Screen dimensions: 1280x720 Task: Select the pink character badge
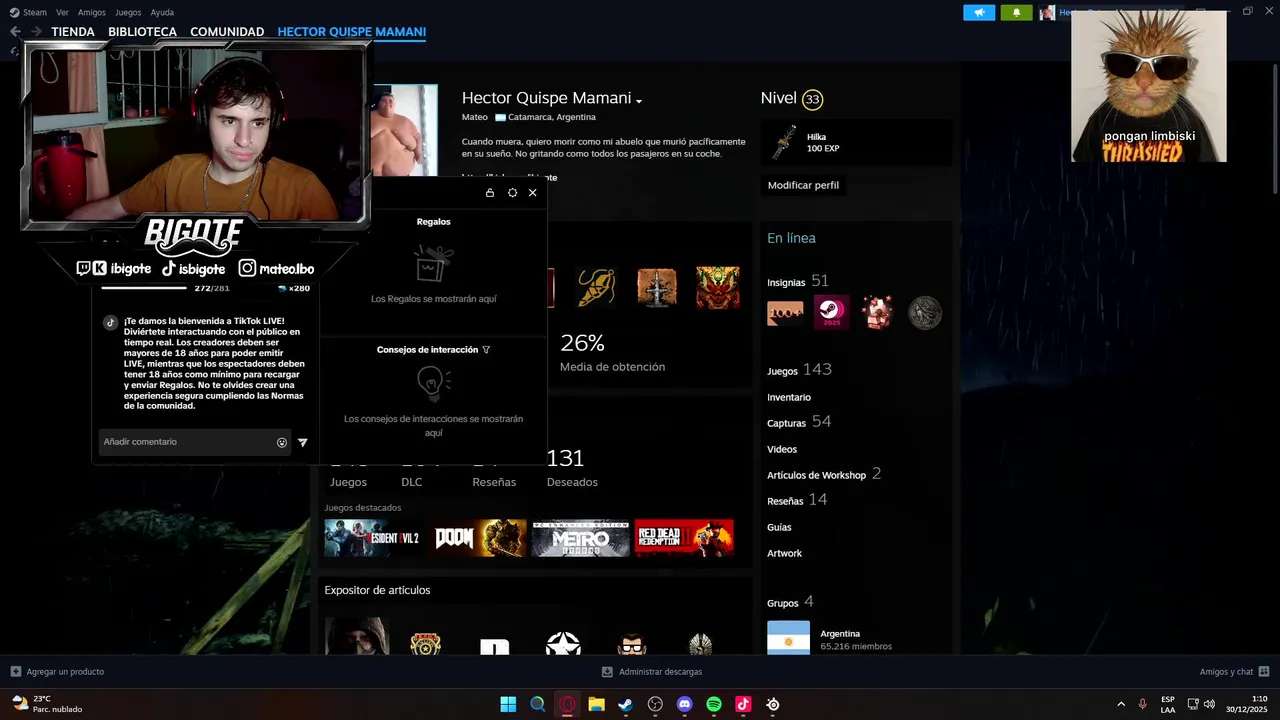tap(877, 313)
